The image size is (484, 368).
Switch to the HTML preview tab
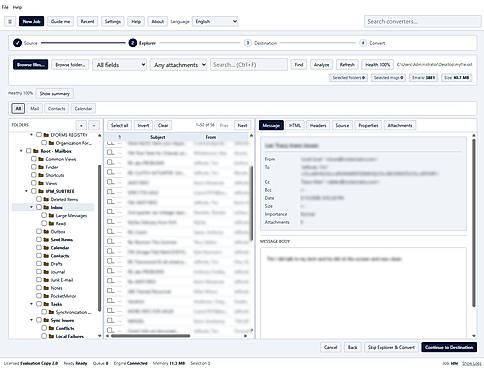click(295, 125)
